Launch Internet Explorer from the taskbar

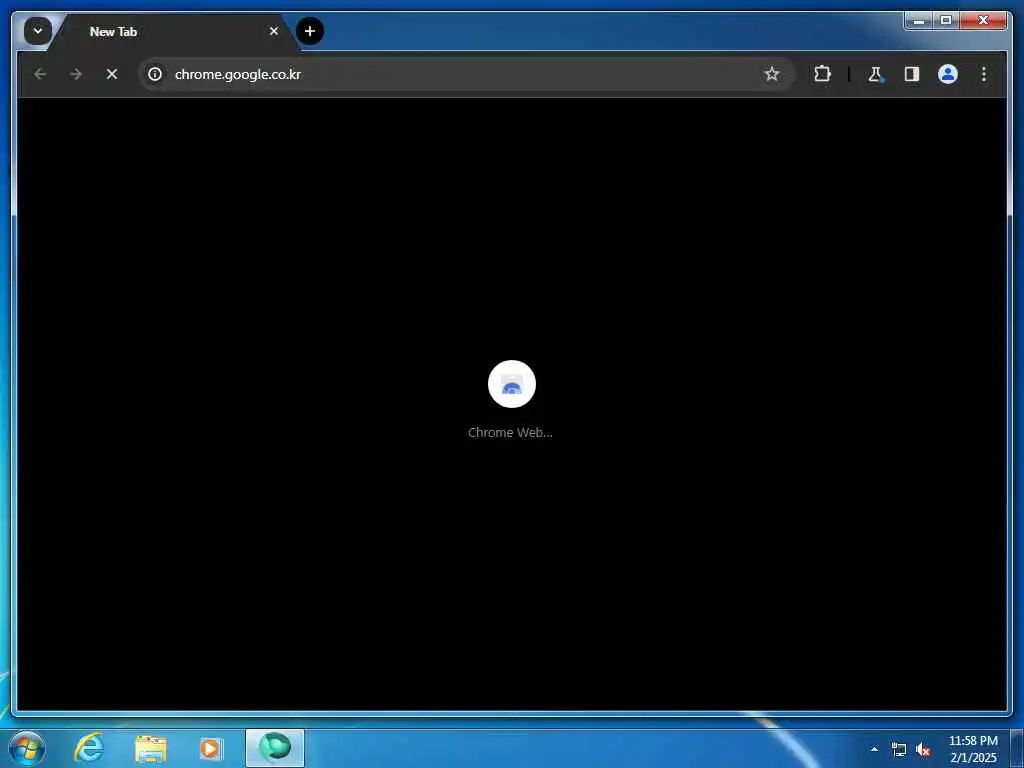(89, 748)
